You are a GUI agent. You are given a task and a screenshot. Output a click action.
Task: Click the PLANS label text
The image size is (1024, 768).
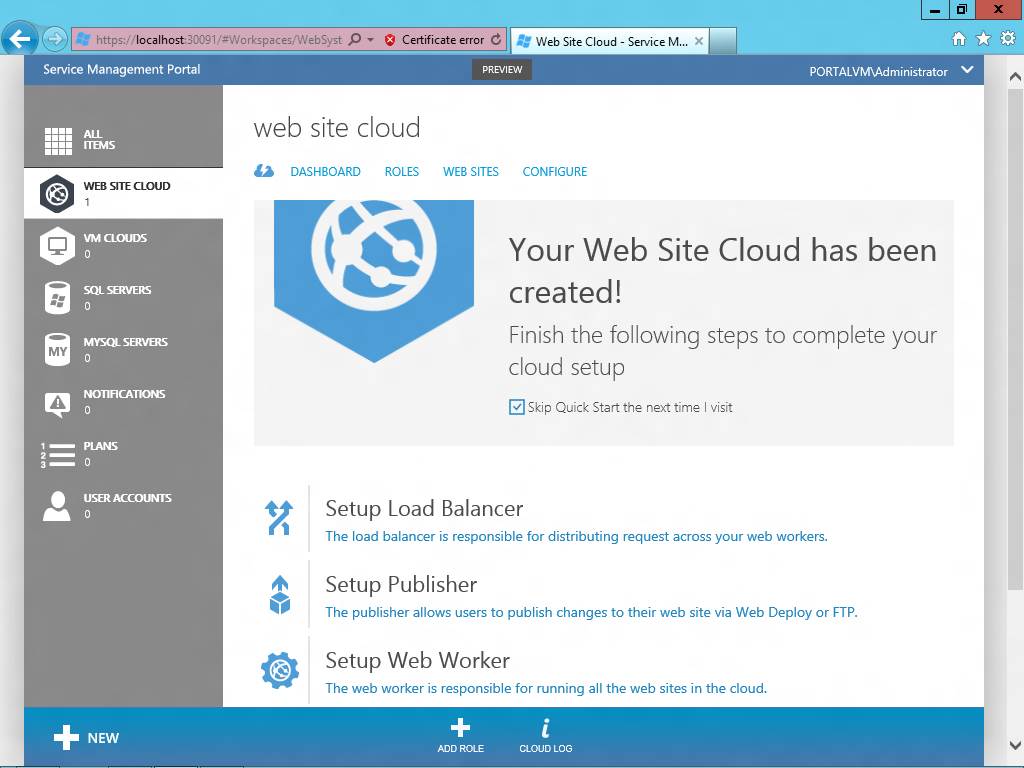[x=101, y=446]
